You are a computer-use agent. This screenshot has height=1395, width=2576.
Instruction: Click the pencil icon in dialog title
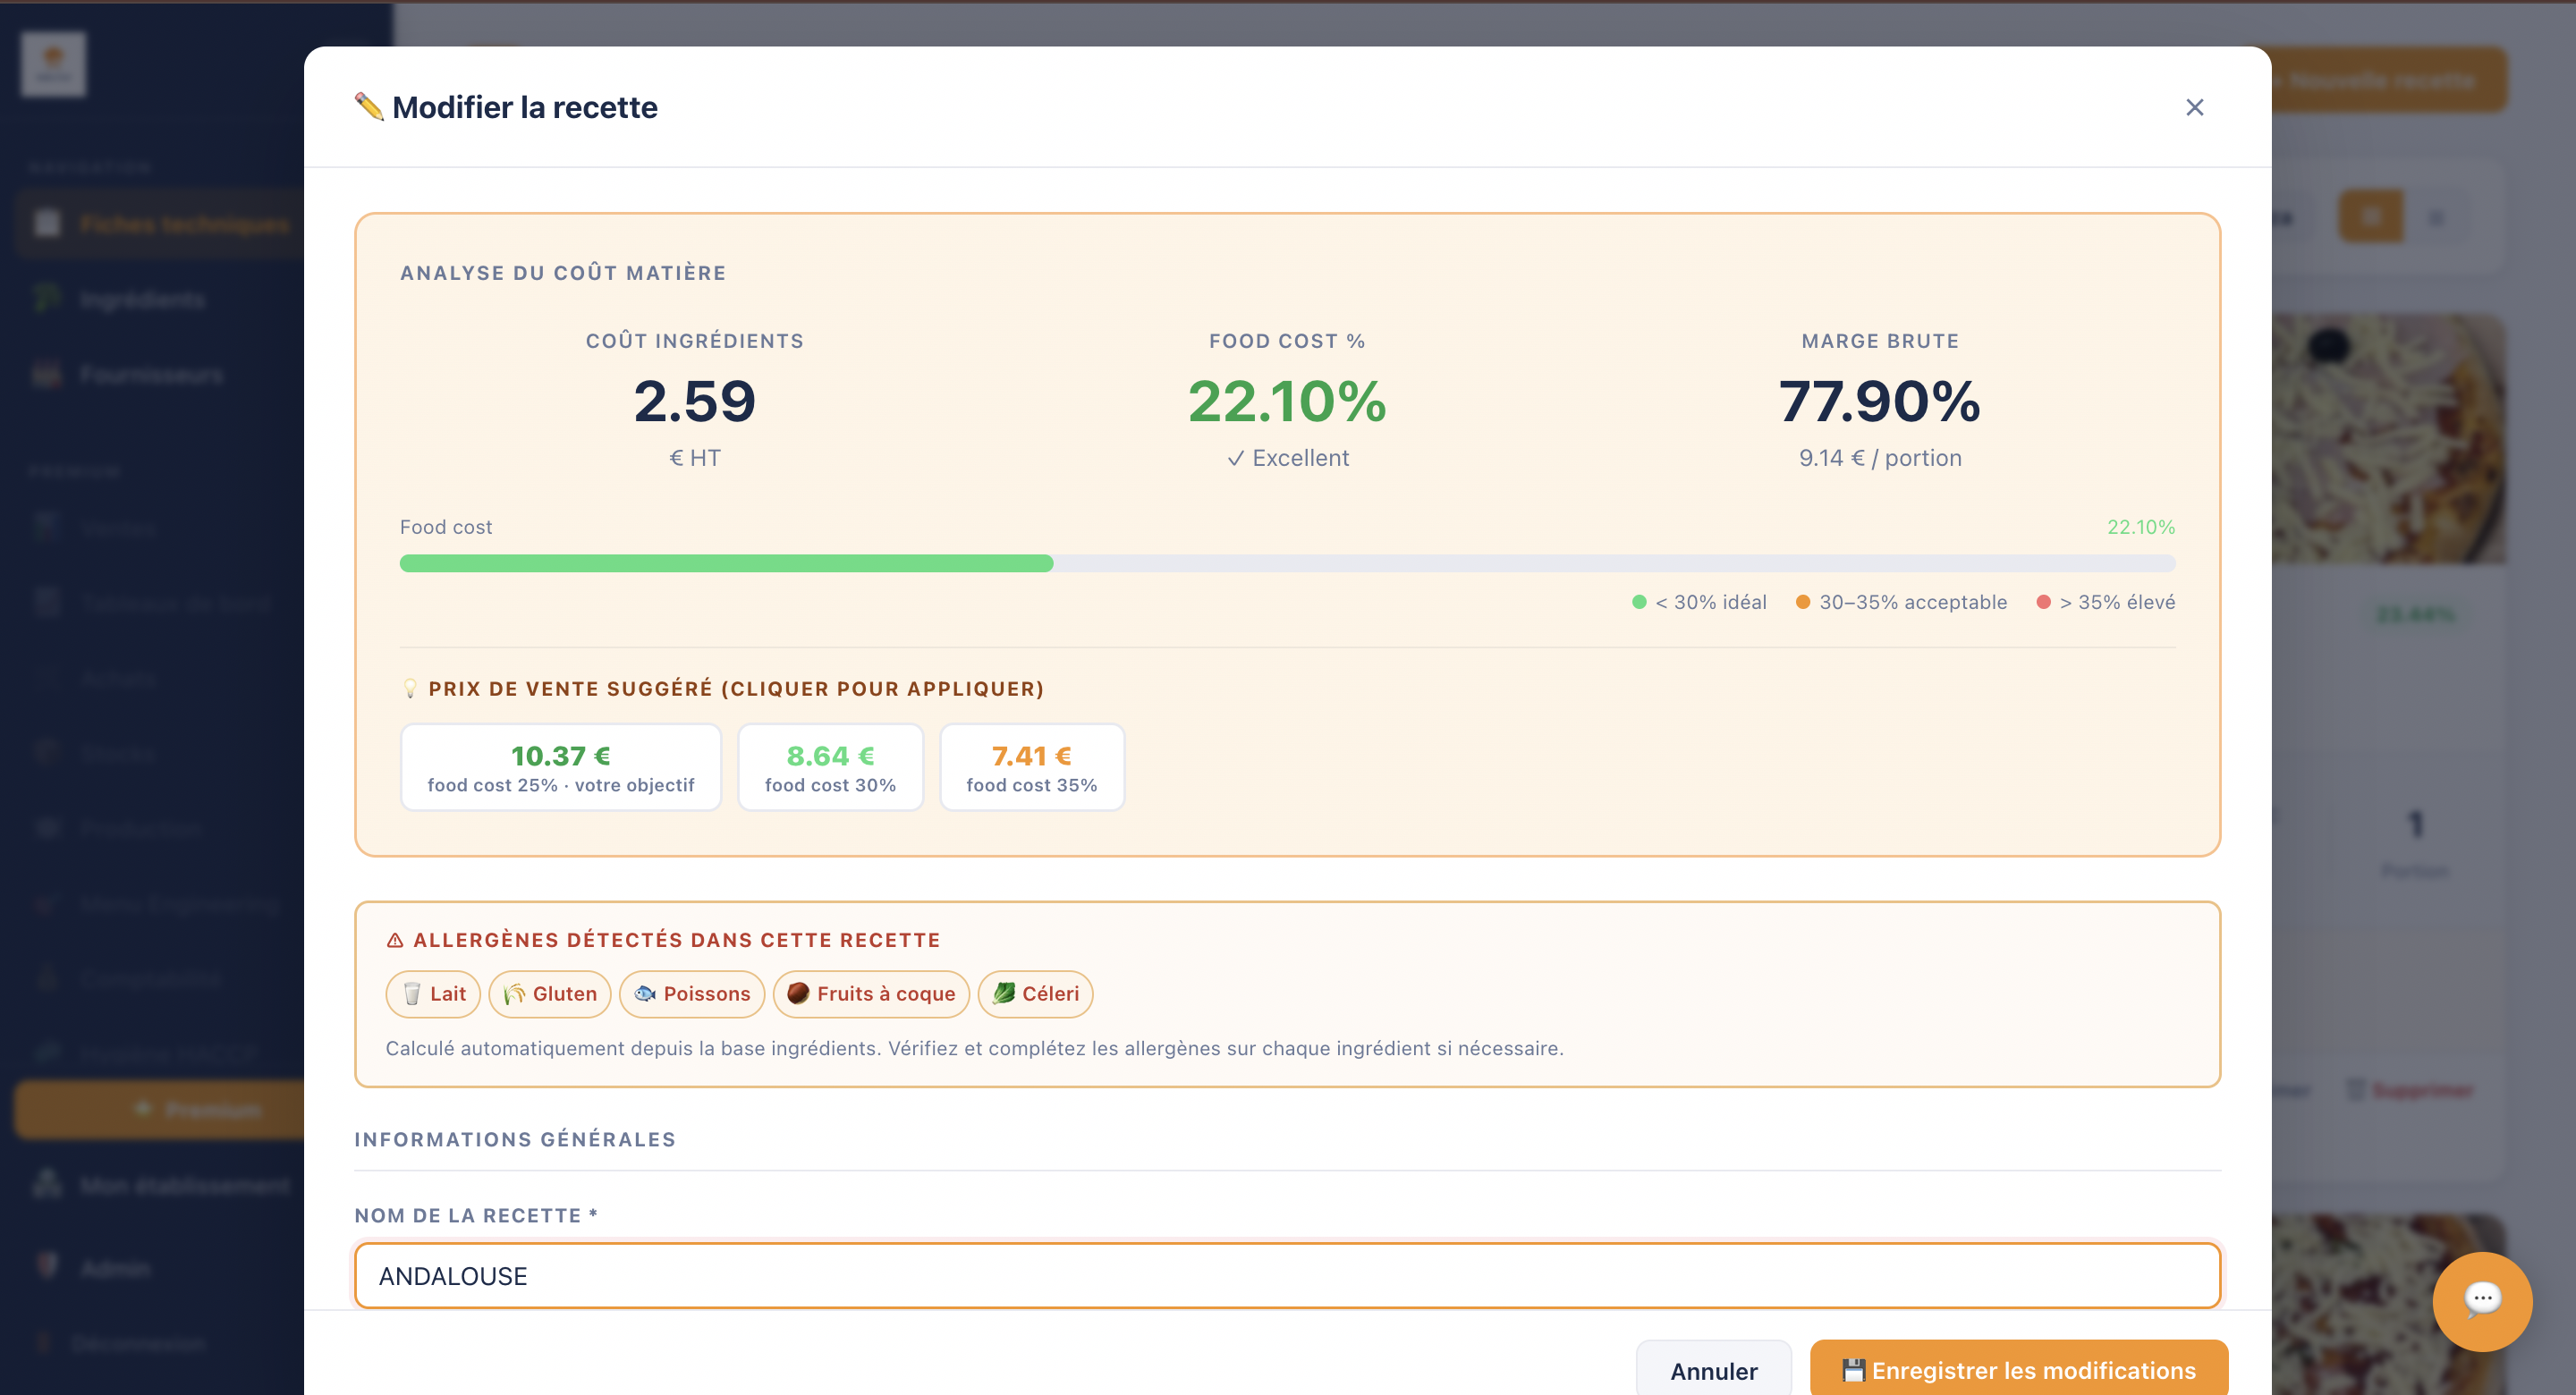pos(369,106)
